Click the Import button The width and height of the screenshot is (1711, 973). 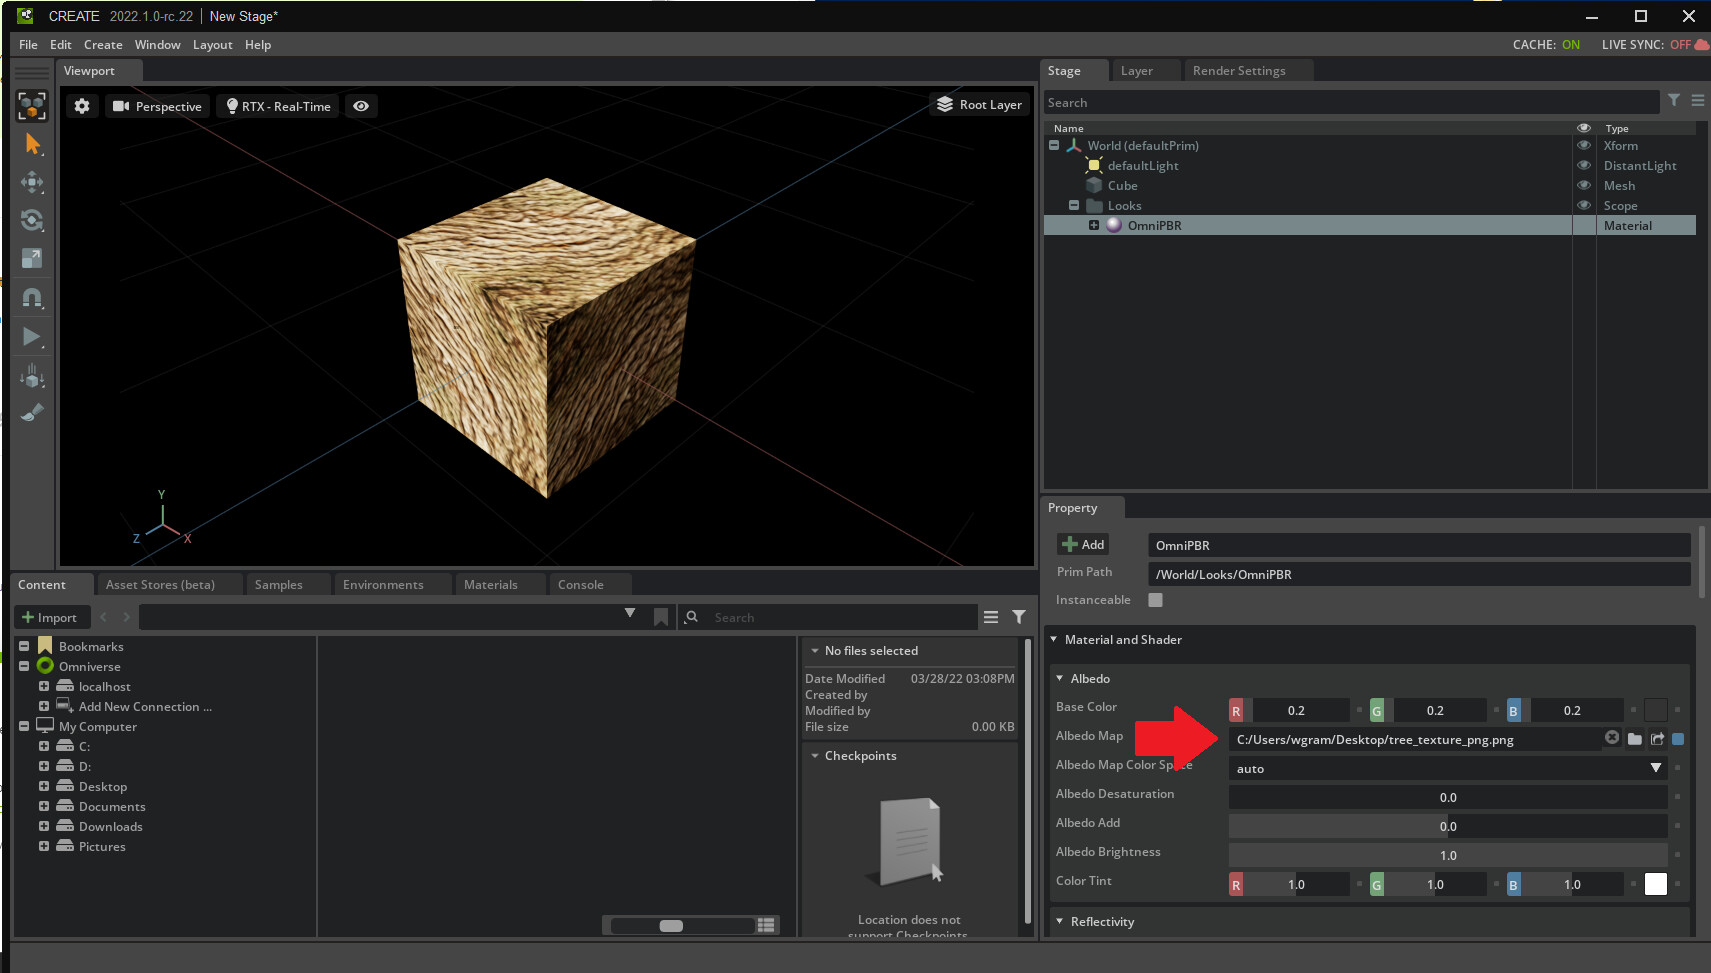coord(50,617)
